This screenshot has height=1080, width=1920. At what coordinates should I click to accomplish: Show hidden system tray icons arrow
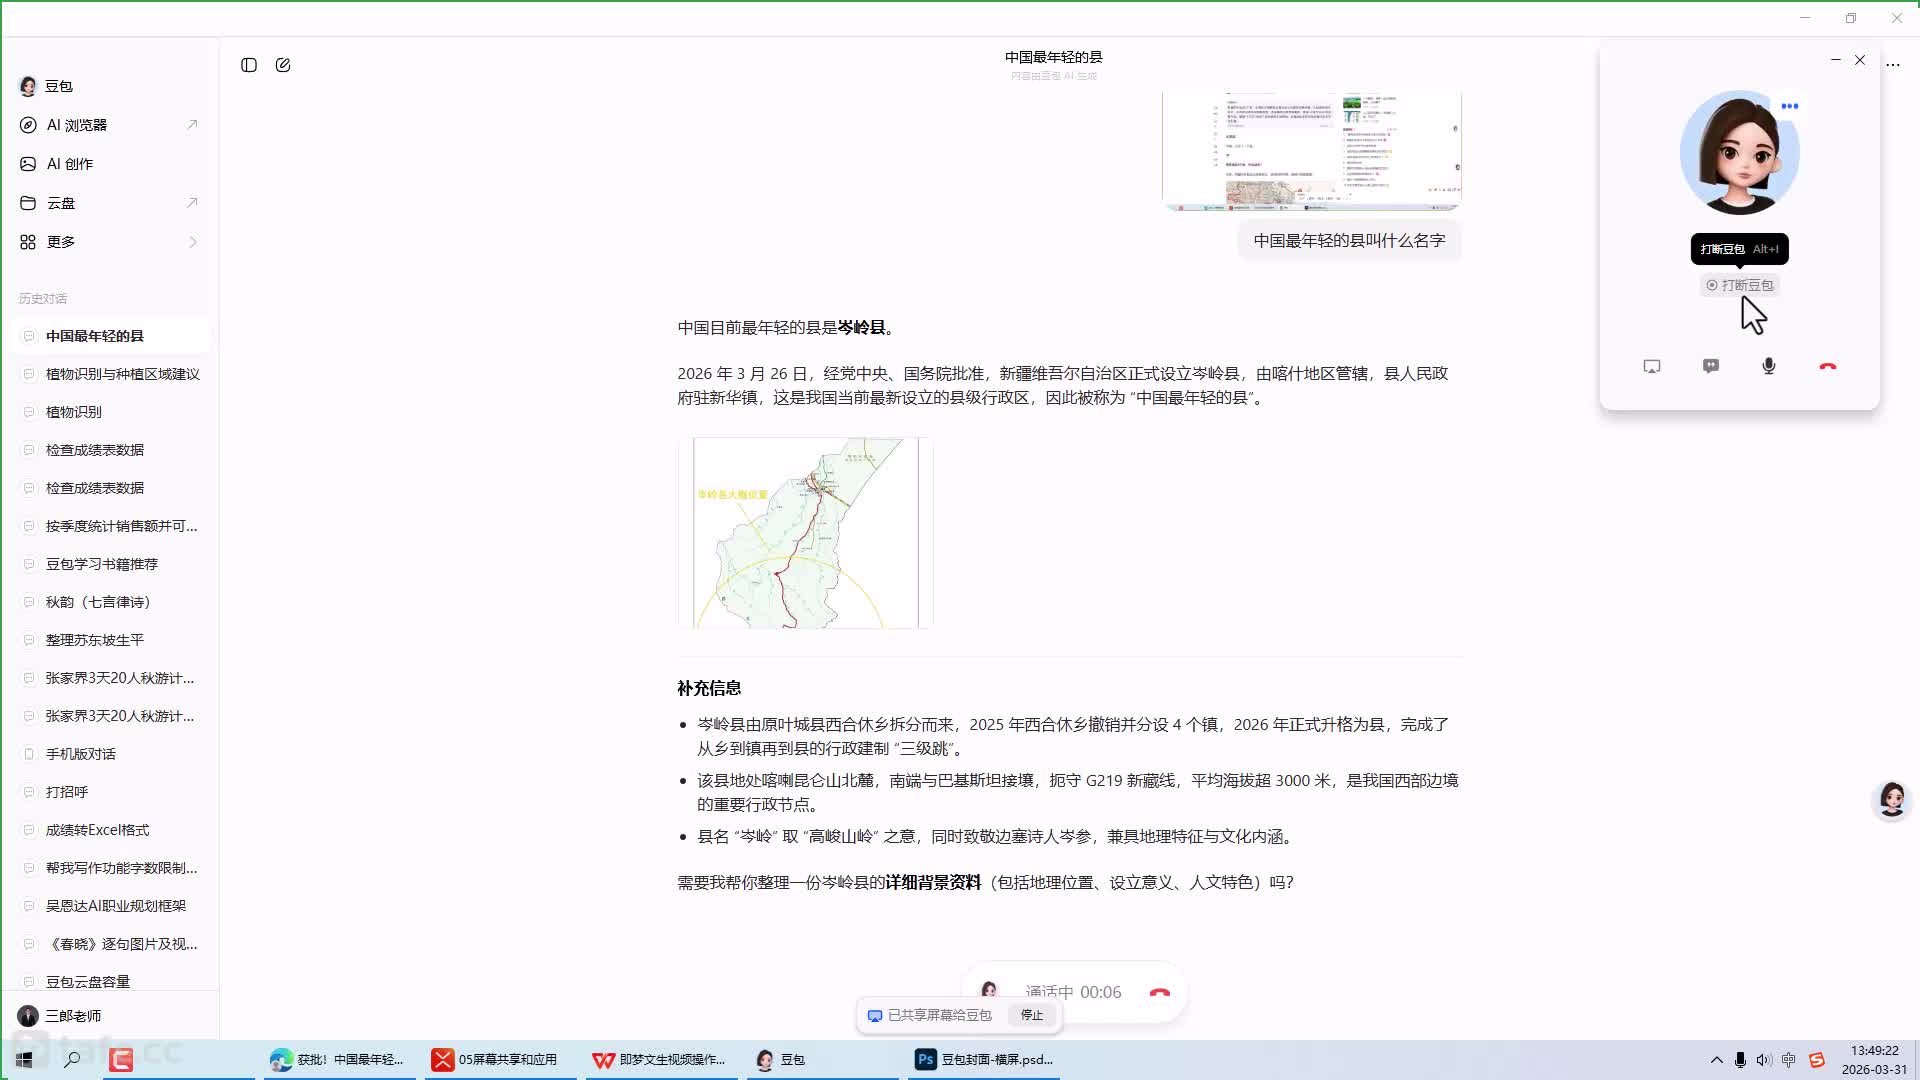(x=1716, y=1060)
